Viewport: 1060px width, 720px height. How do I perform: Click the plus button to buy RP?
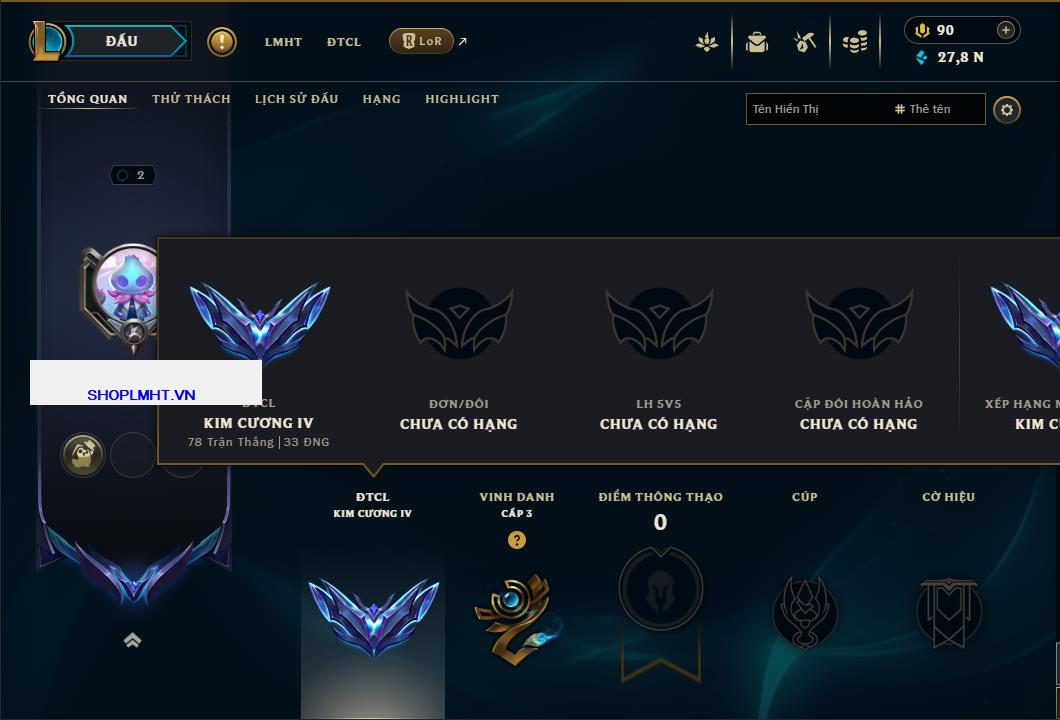[x=1006, y=30]
